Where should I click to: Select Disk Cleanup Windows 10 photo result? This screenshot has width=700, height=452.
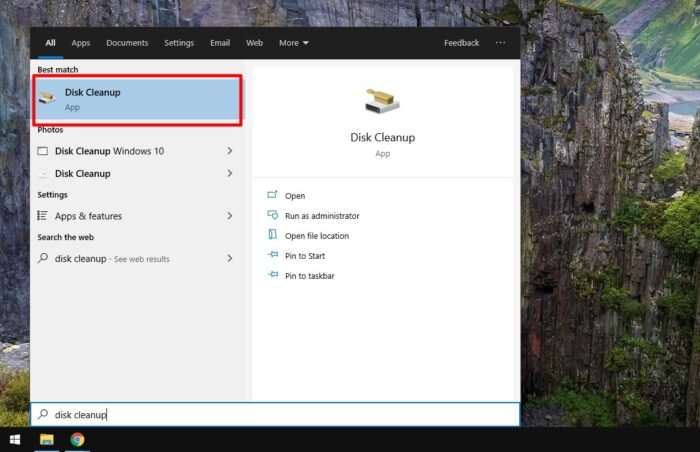[138, 151]
